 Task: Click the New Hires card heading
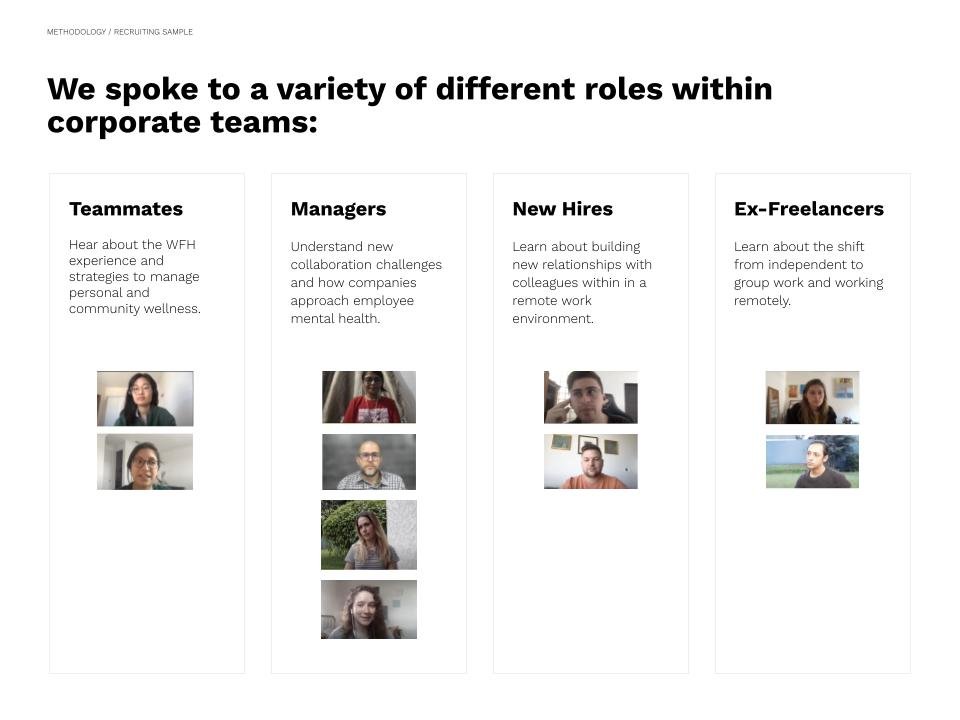563,209
